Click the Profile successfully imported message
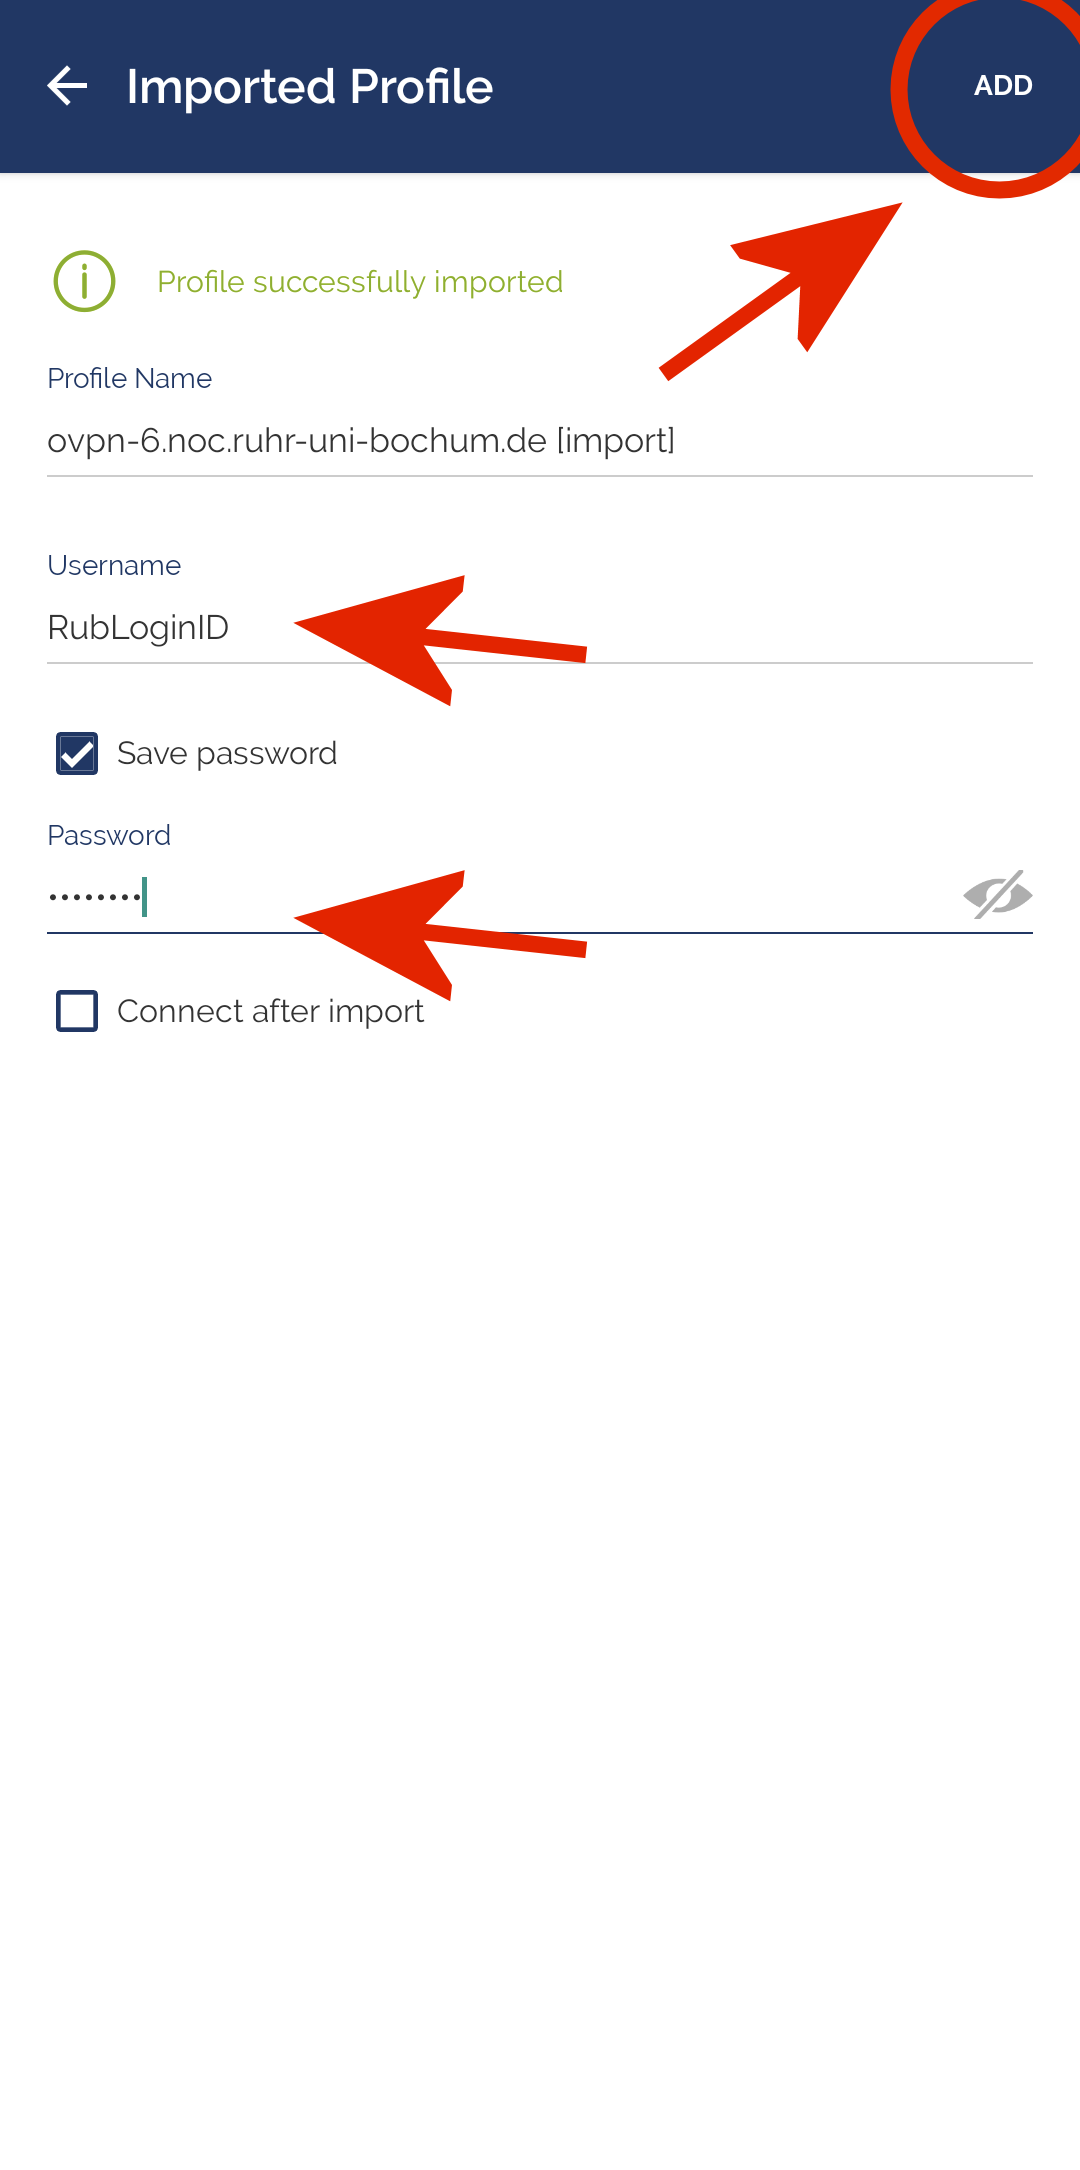1080x2170 pixels. coord(360,282)
